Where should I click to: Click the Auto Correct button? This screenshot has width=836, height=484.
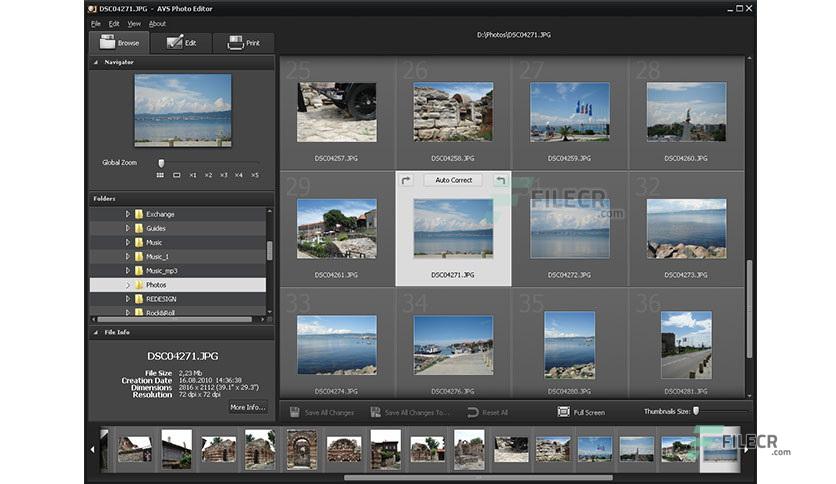[453, 180]
